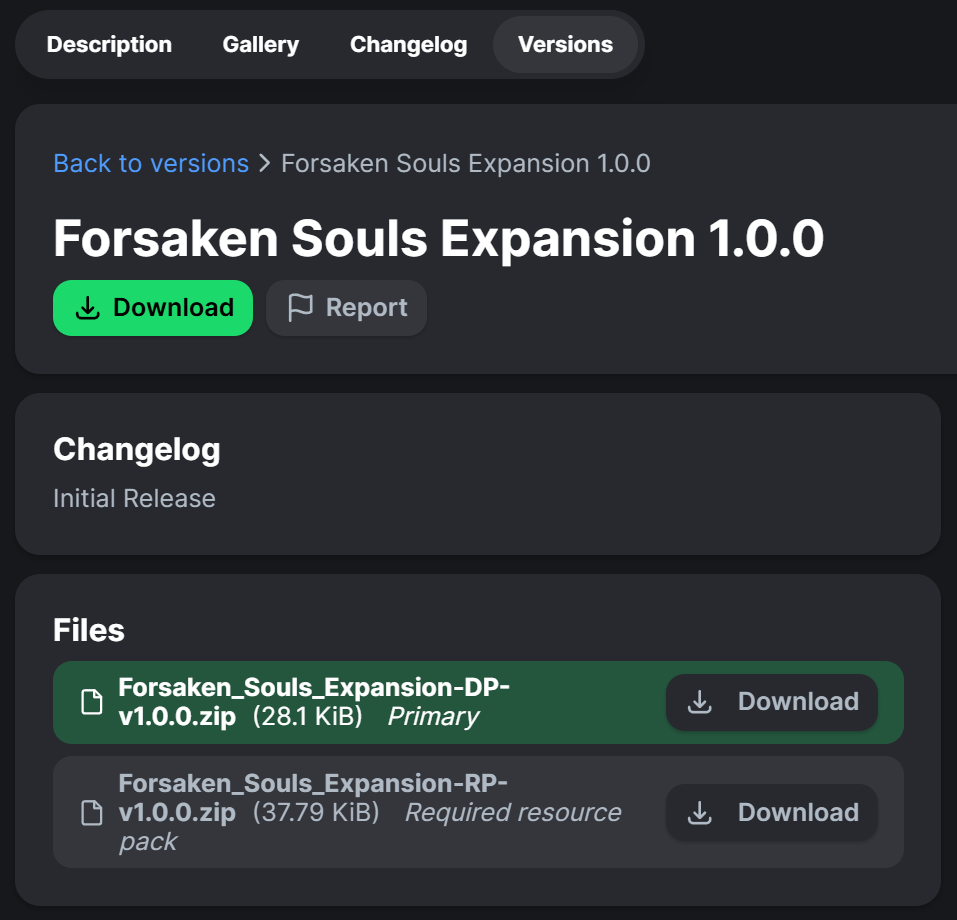This screenshot has height=920, width=957.
Task: Click the Files section heading
Action: (89, 630)
